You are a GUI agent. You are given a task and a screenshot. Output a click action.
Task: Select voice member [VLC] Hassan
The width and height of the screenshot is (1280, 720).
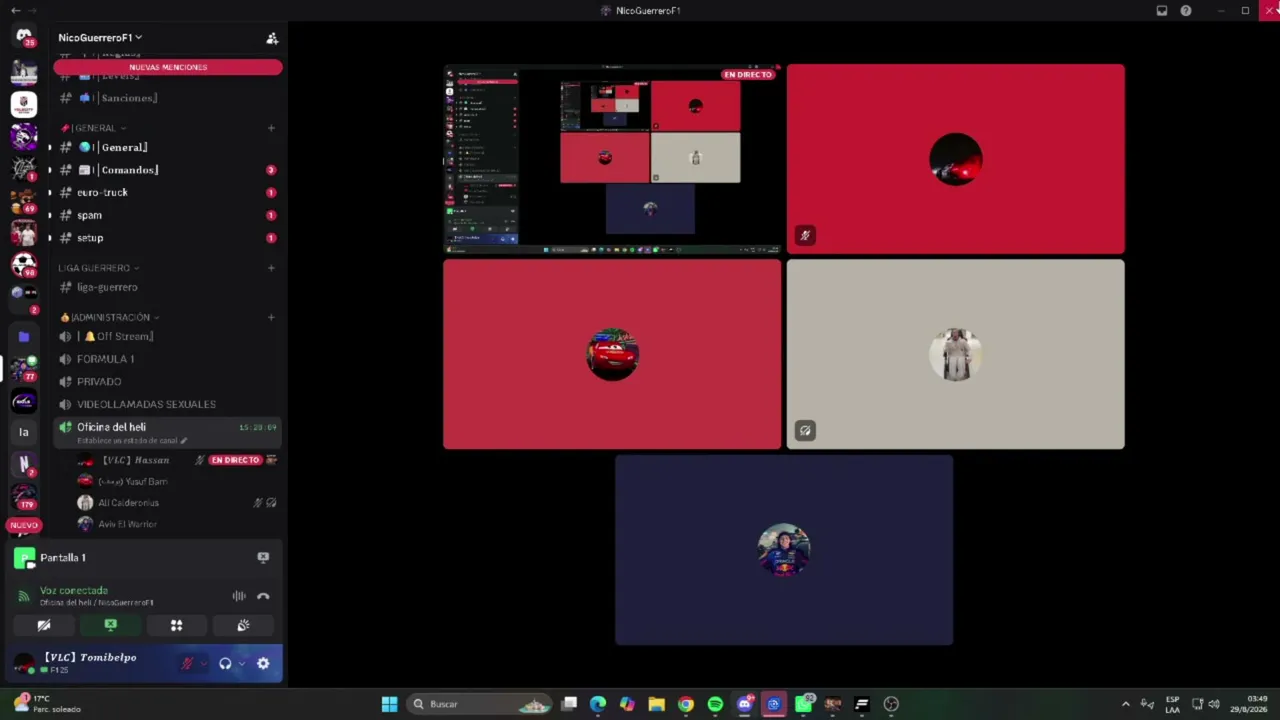coord(178,460)
